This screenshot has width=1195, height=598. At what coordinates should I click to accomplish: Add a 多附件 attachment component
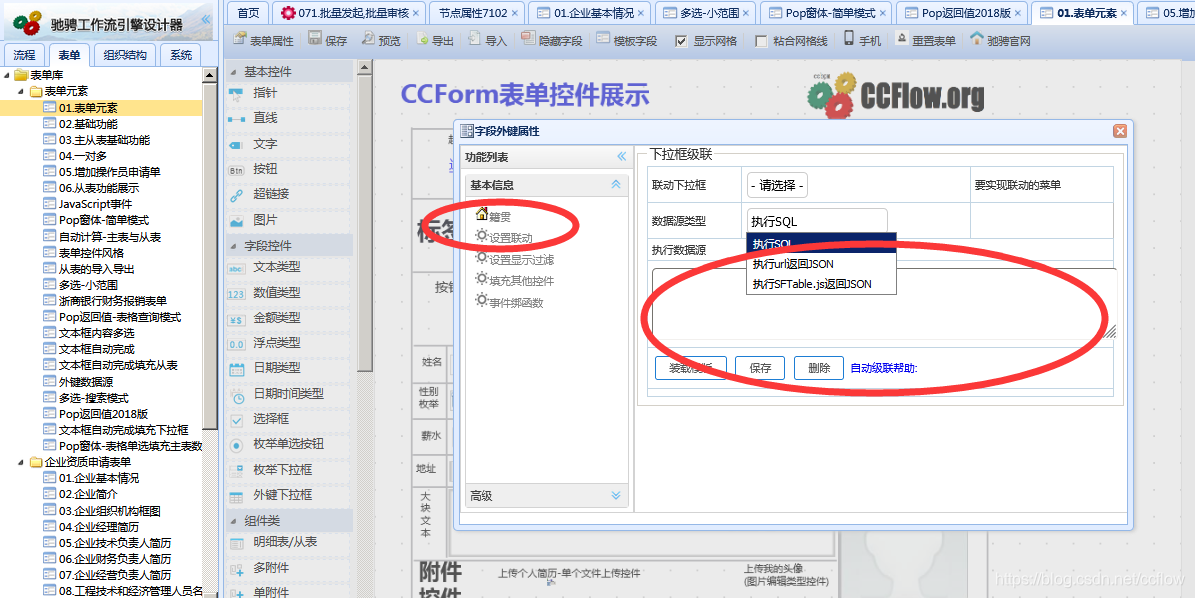point(271,568)
